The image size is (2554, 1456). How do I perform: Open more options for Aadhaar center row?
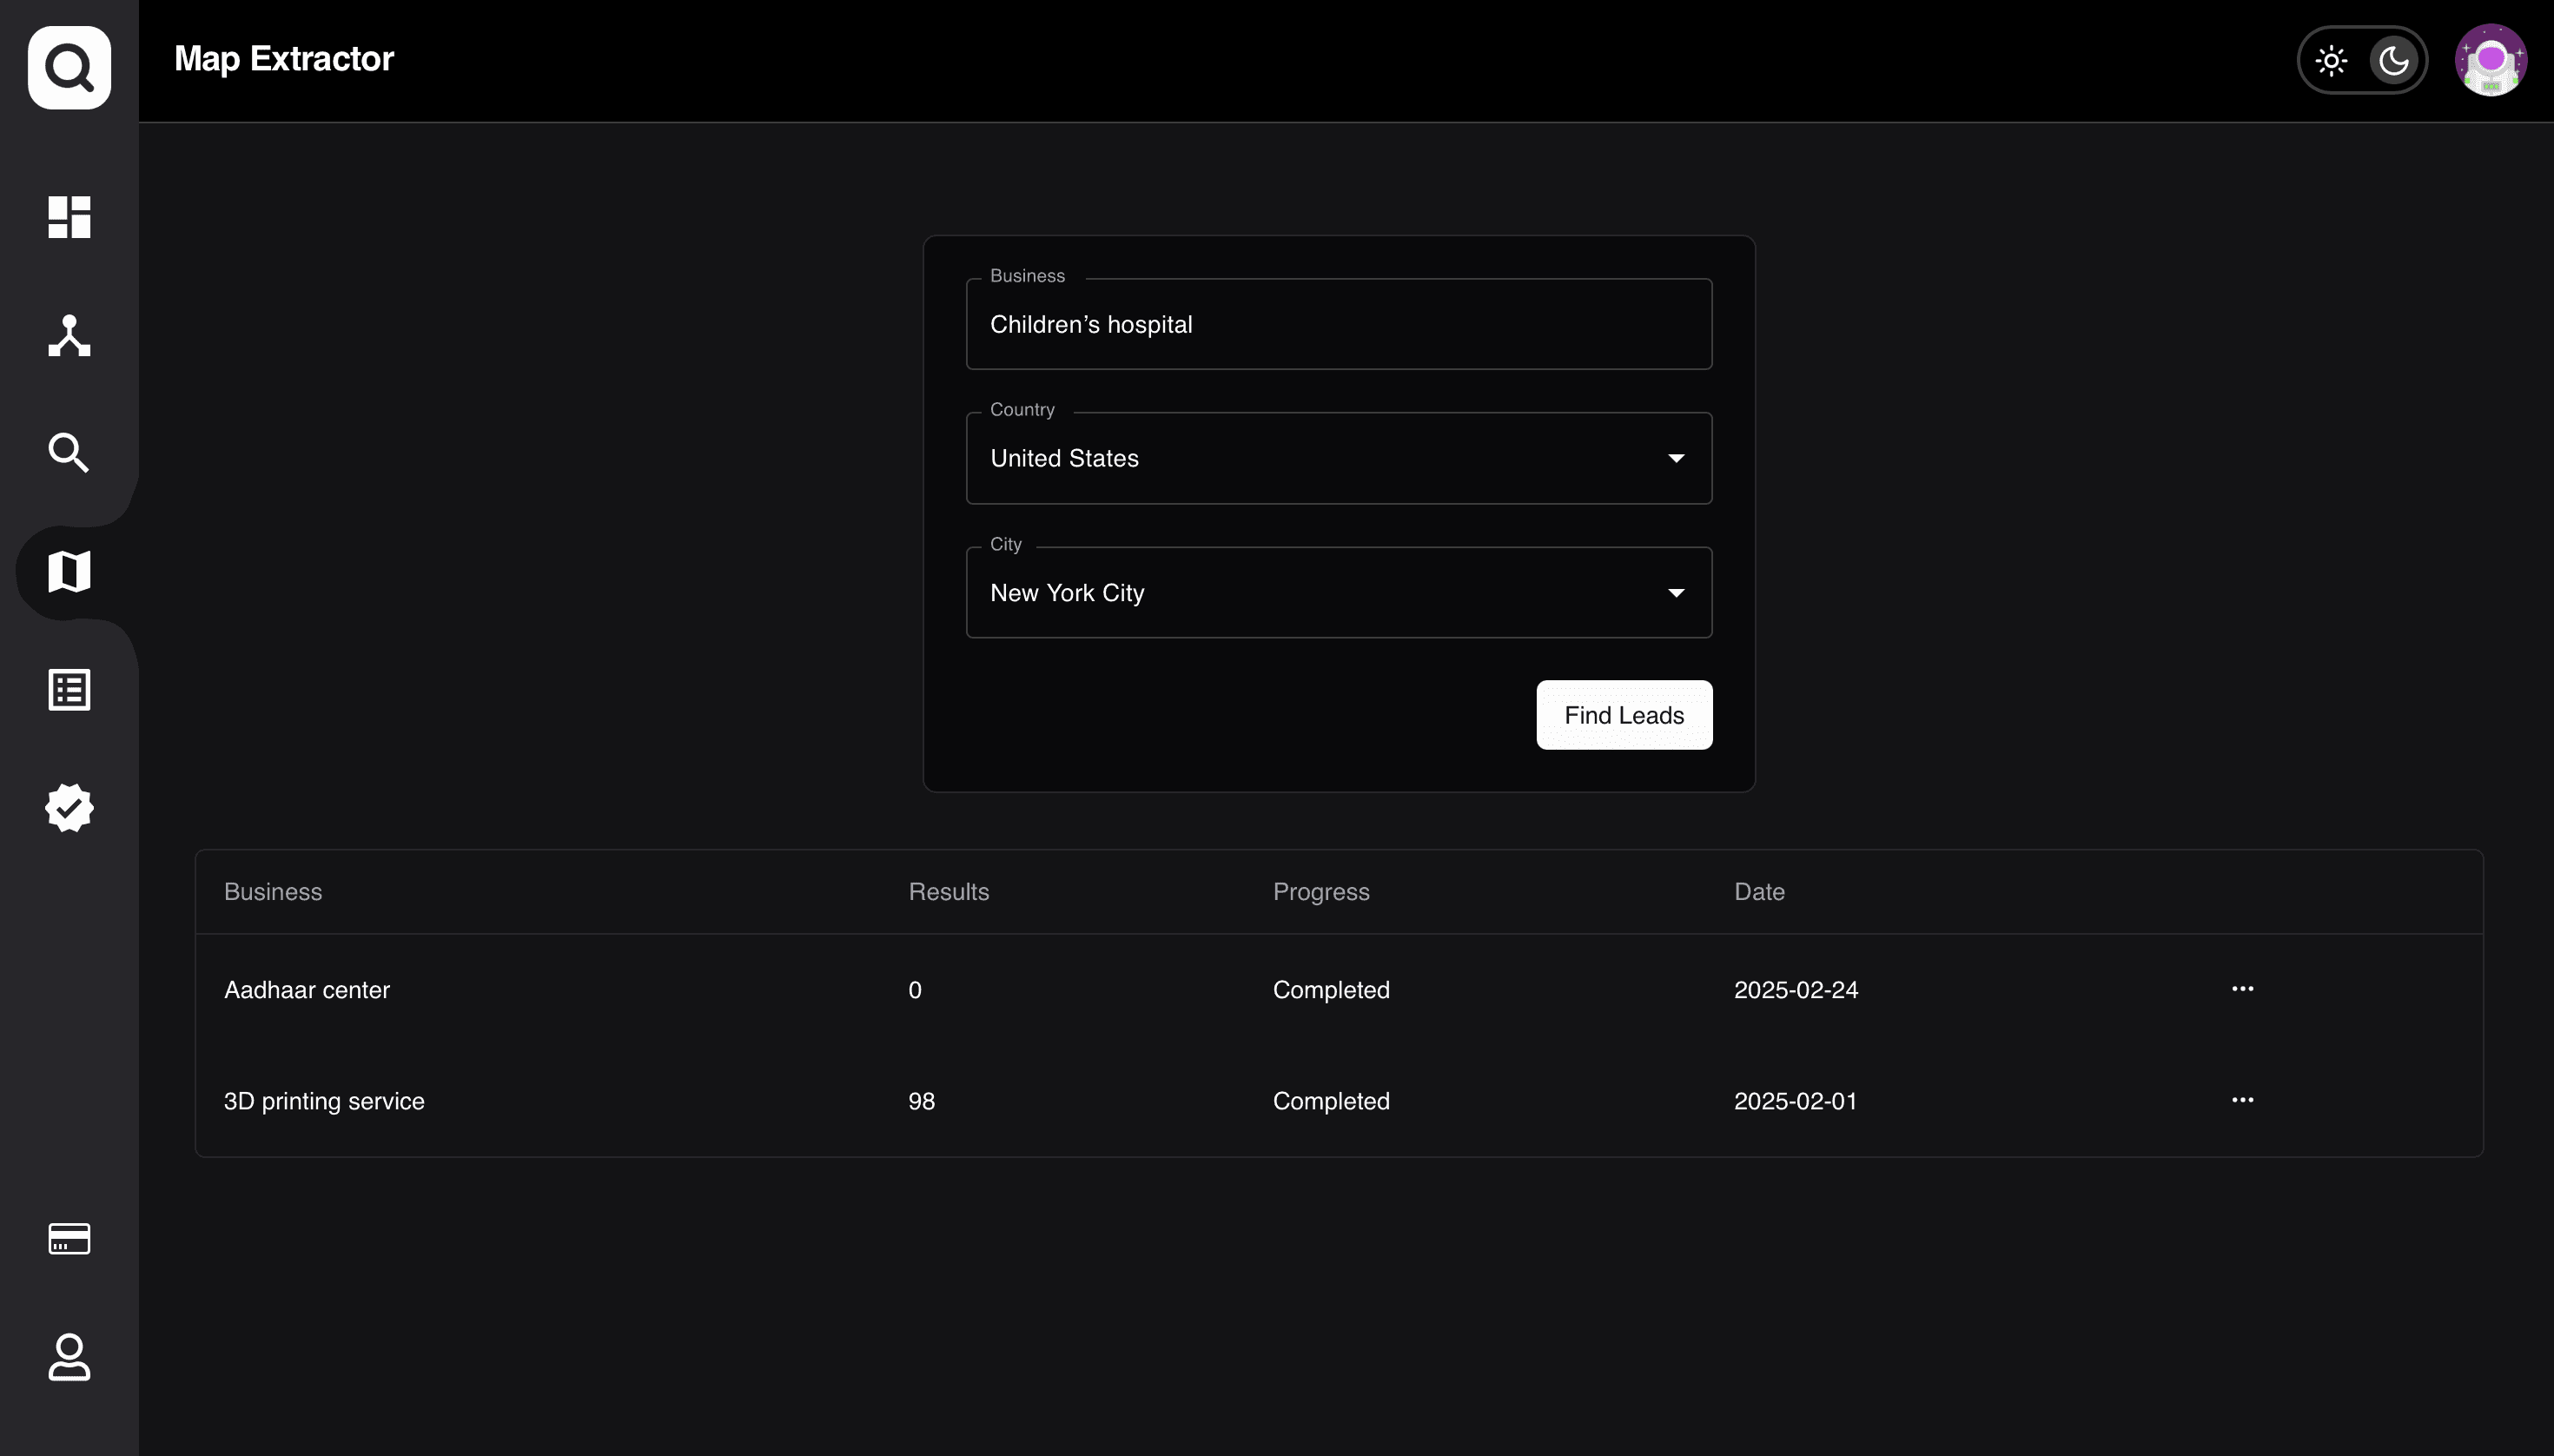[2242, 989]
